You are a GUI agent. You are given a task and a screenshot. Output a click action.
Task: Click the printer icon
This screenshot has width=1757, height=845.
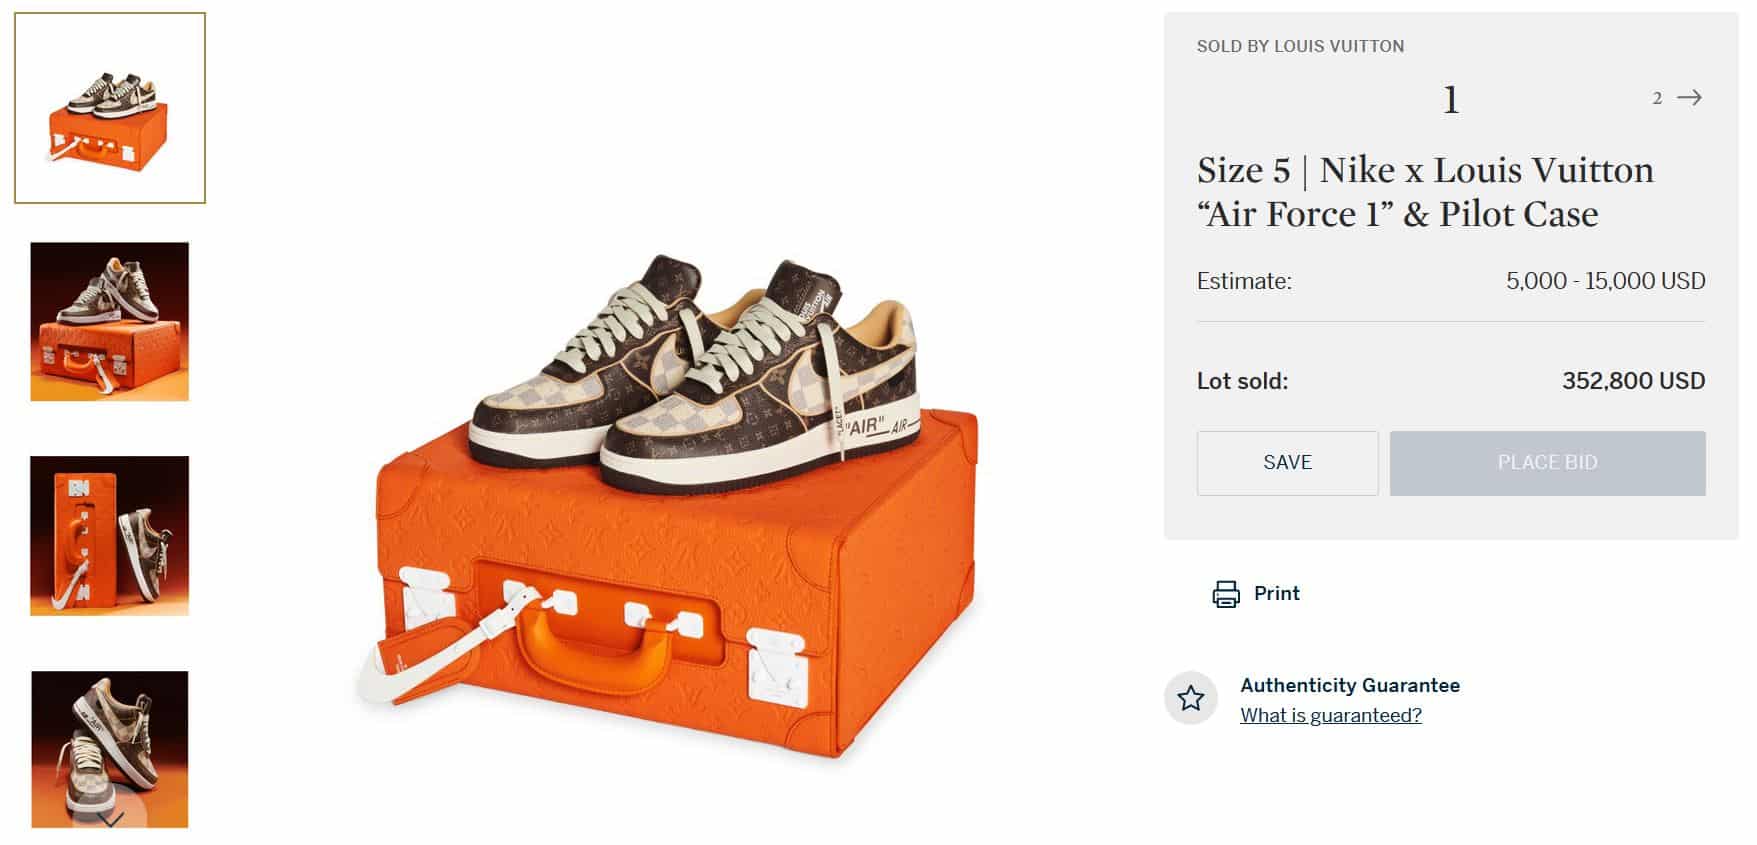pos(1225,594)
